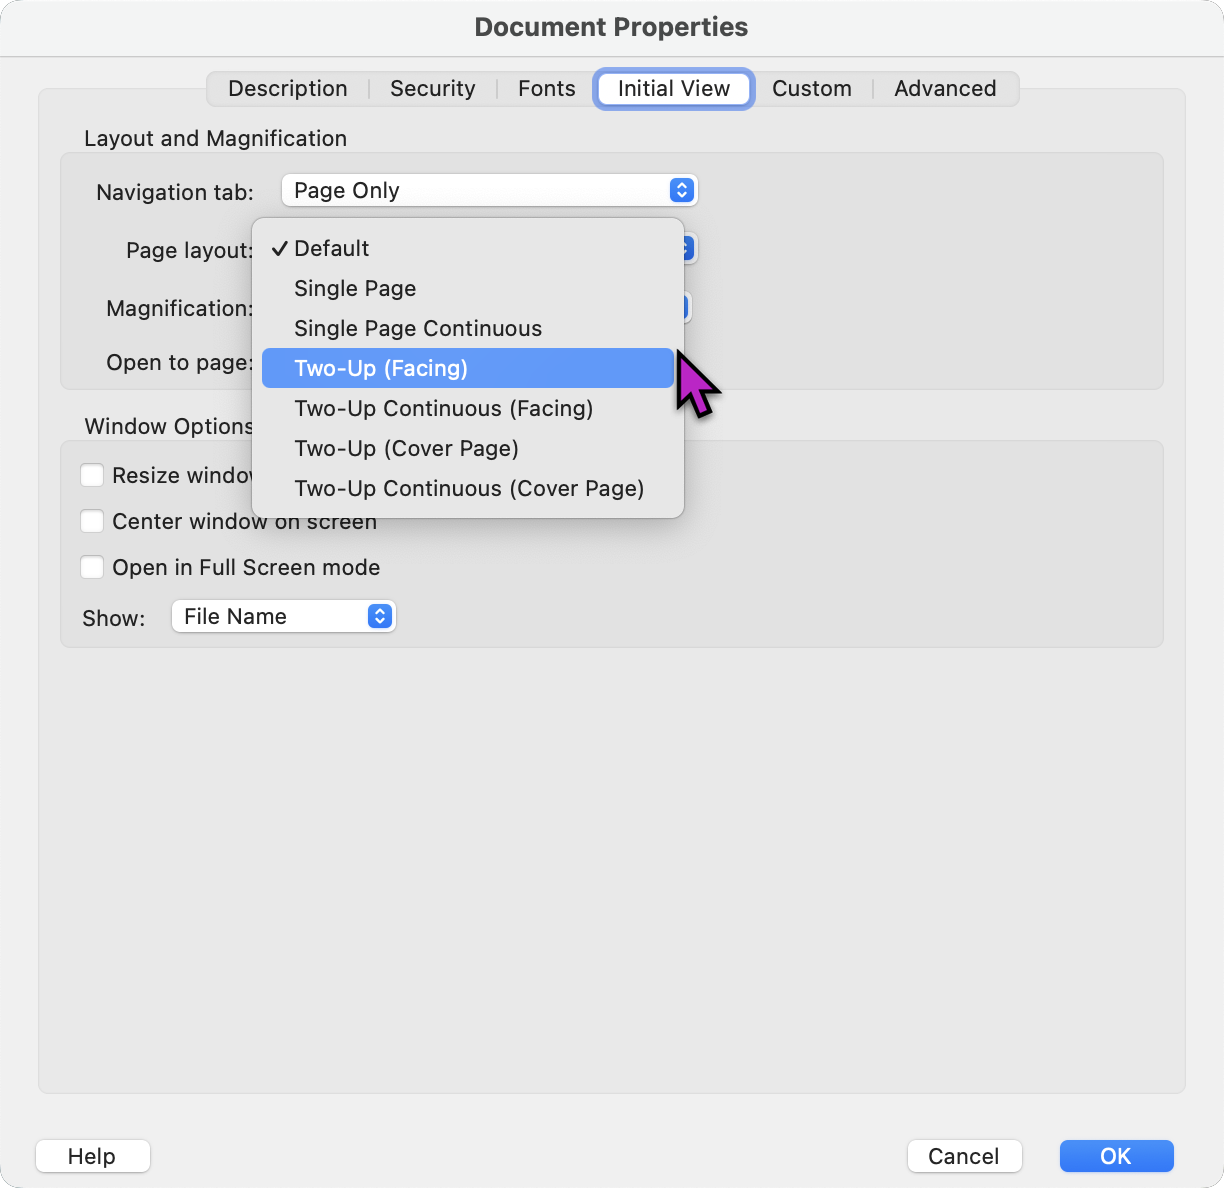Switch to the Fonts tab
Screen dimensions: 1224x1188
(546, 88)
